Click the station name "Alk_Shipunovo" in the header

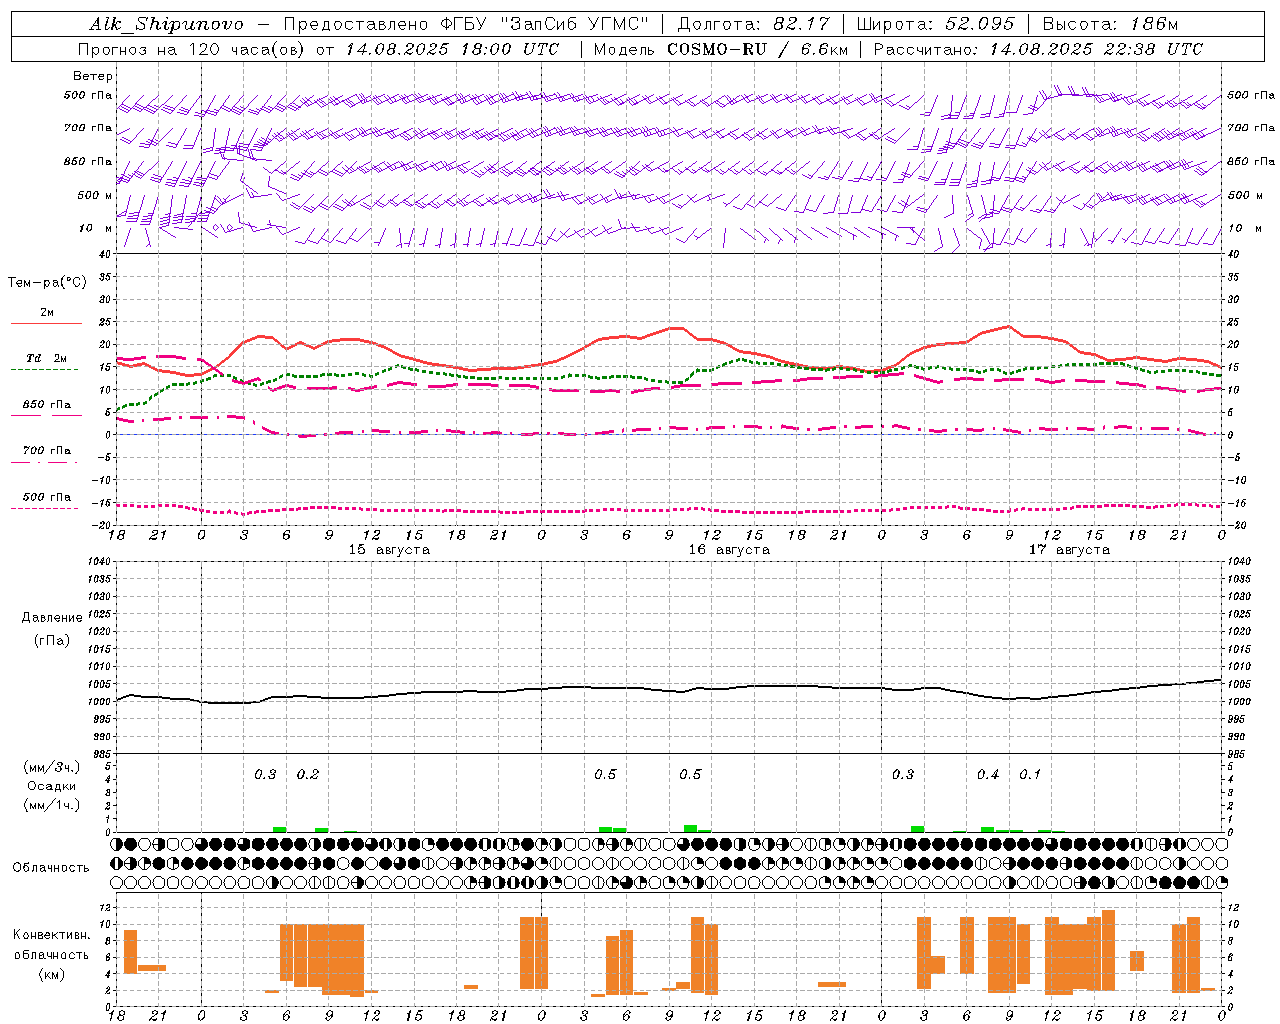[x=166, y=24]
